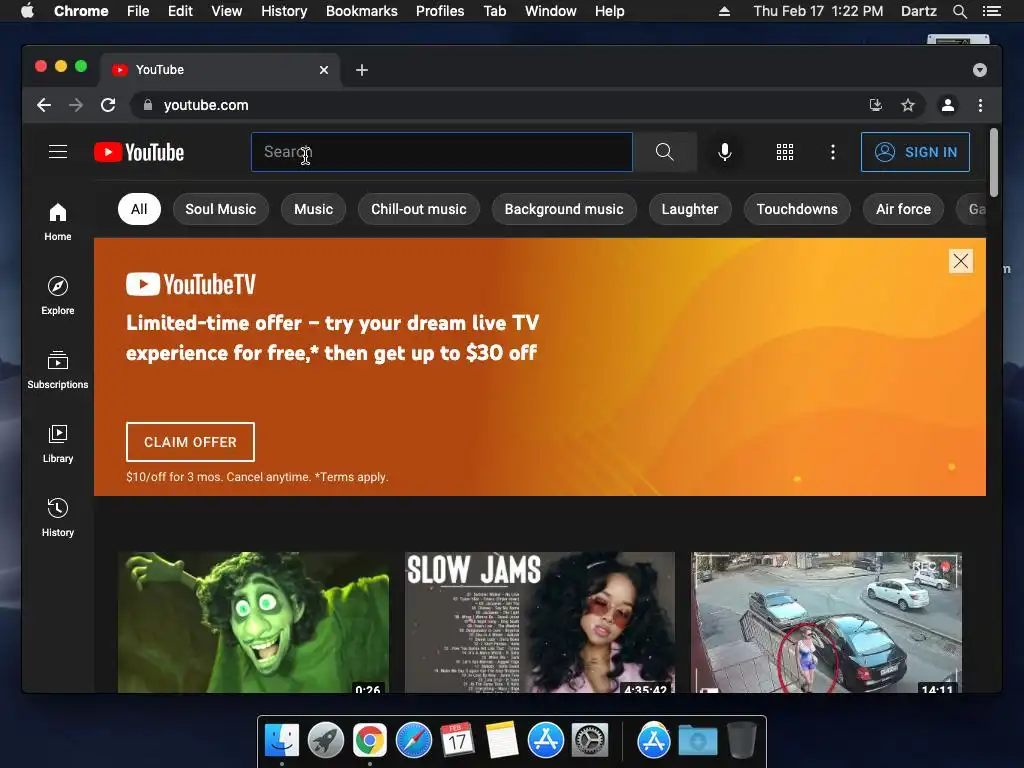1024x768 pixels.
Task: Open Trash from the Dock
Action: [x=741, y=740]
